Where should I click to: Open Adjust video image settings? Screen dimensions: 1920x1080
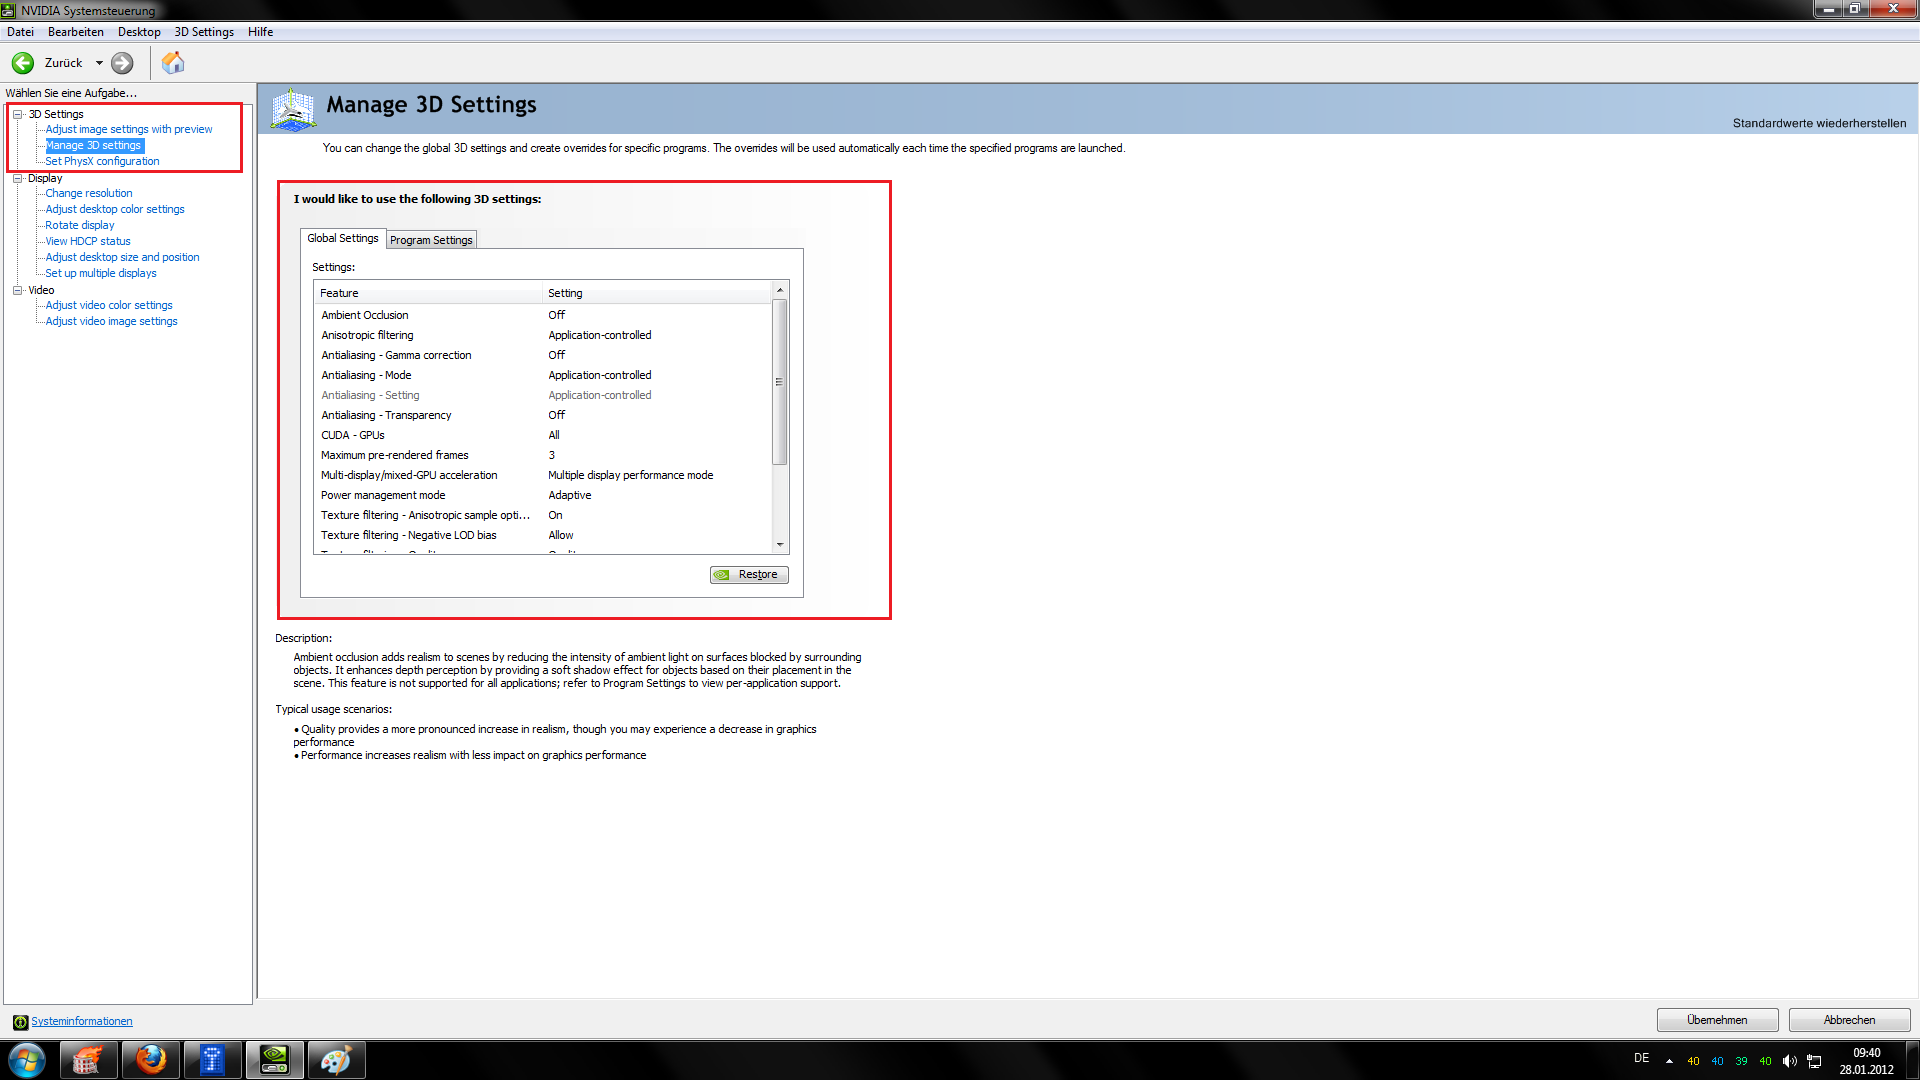click(112, 321)
